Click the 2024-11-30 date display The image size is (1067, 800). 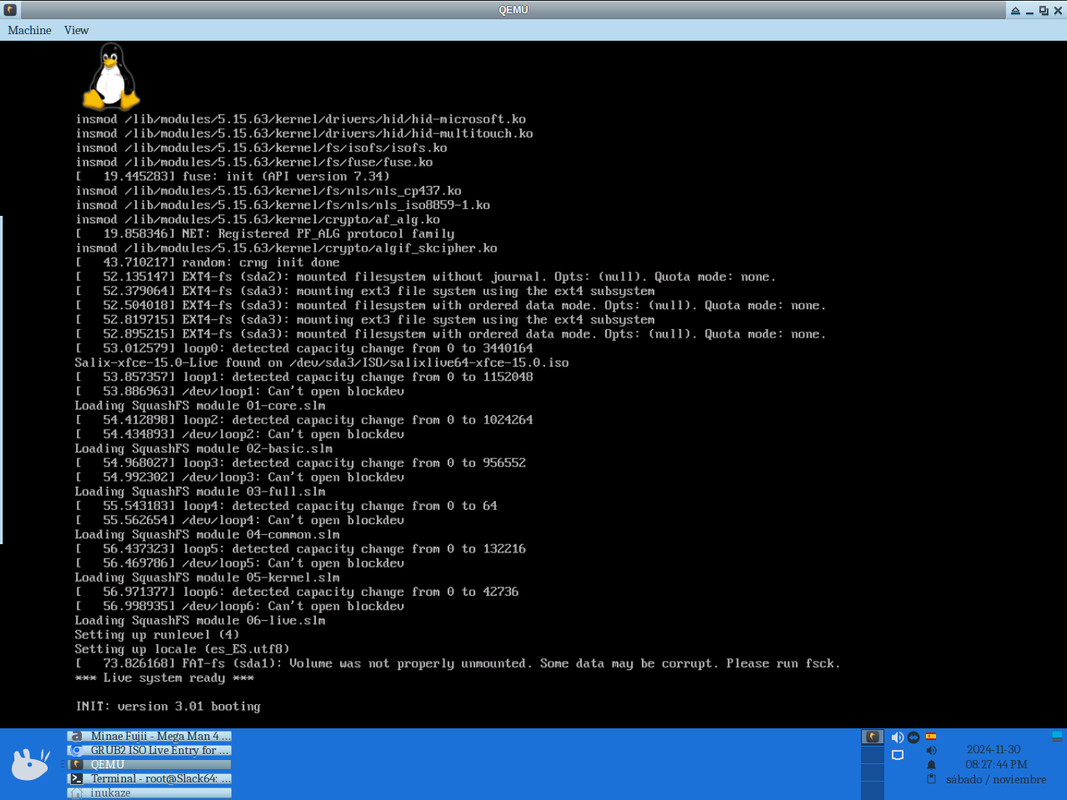tap(994, 749)
